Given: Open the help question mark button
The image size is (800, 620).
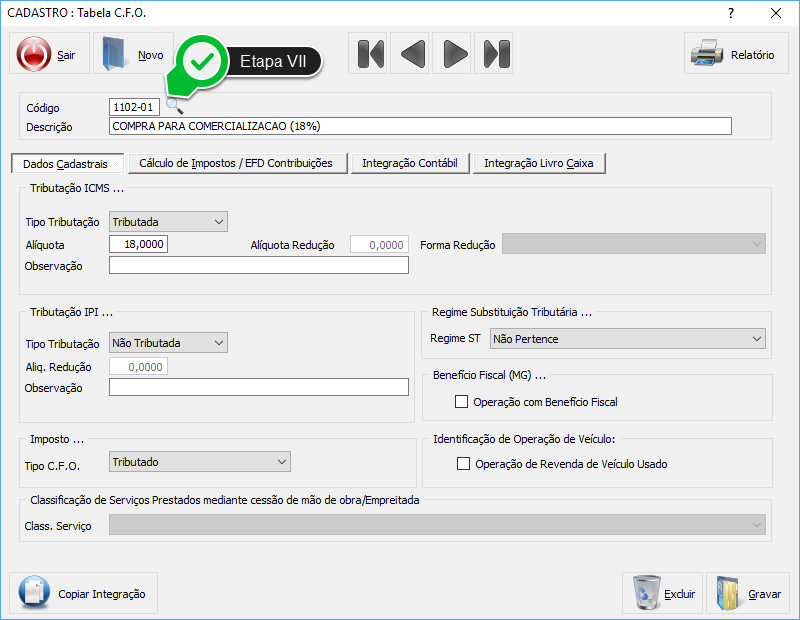Looking at the screenshot, I should click(x=731, y=13).
